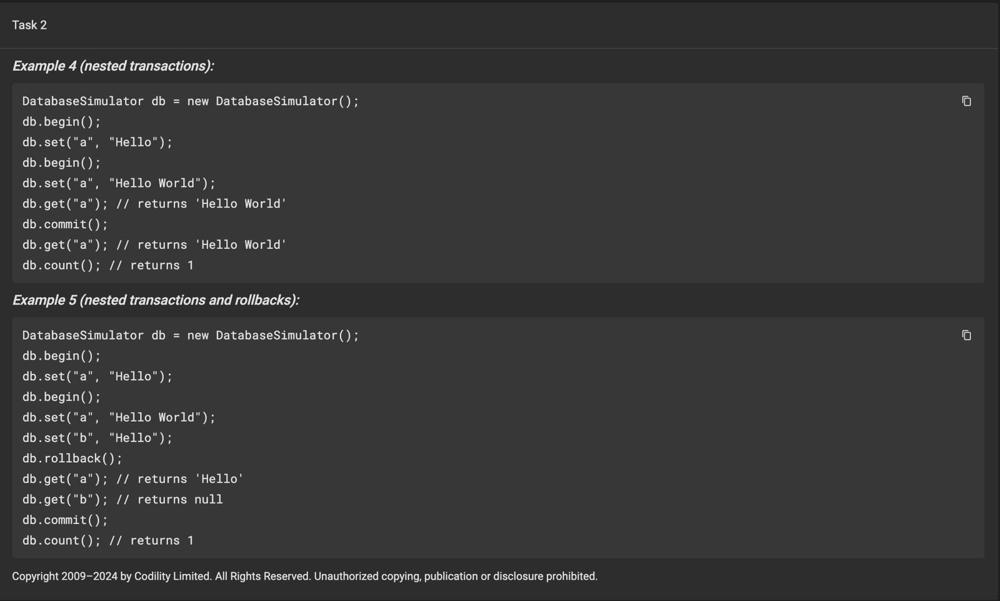The image size is (1000, 601).
Task: Click db.set("a", "Hello World") in Example 5
Action: pos(118,417)
